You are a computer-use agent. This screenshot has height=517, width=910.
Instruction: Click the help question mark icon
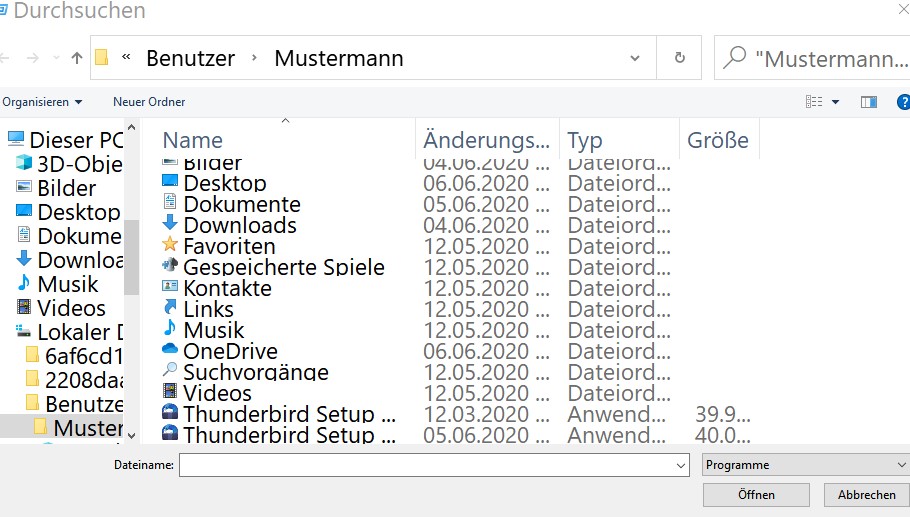pyautogui.click(x=903, y=102)
